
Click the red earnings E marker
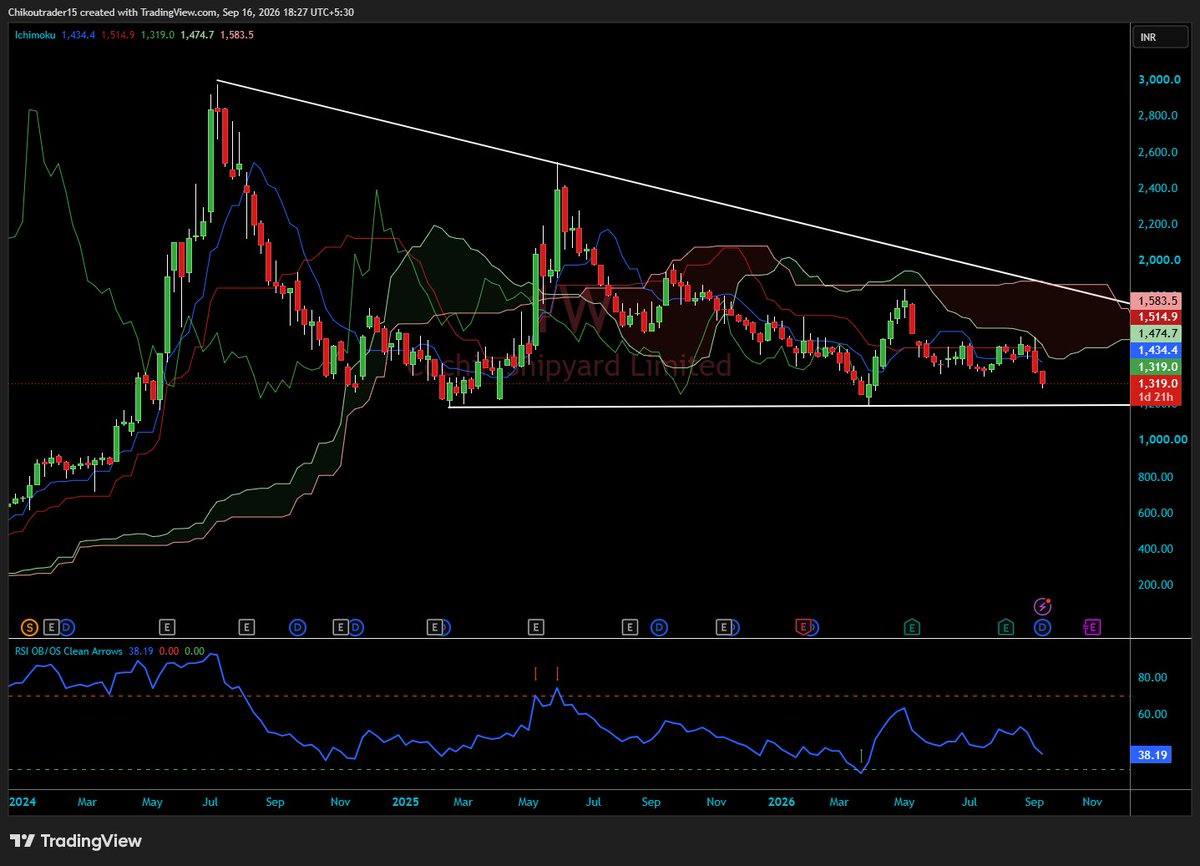pos(802,627)
